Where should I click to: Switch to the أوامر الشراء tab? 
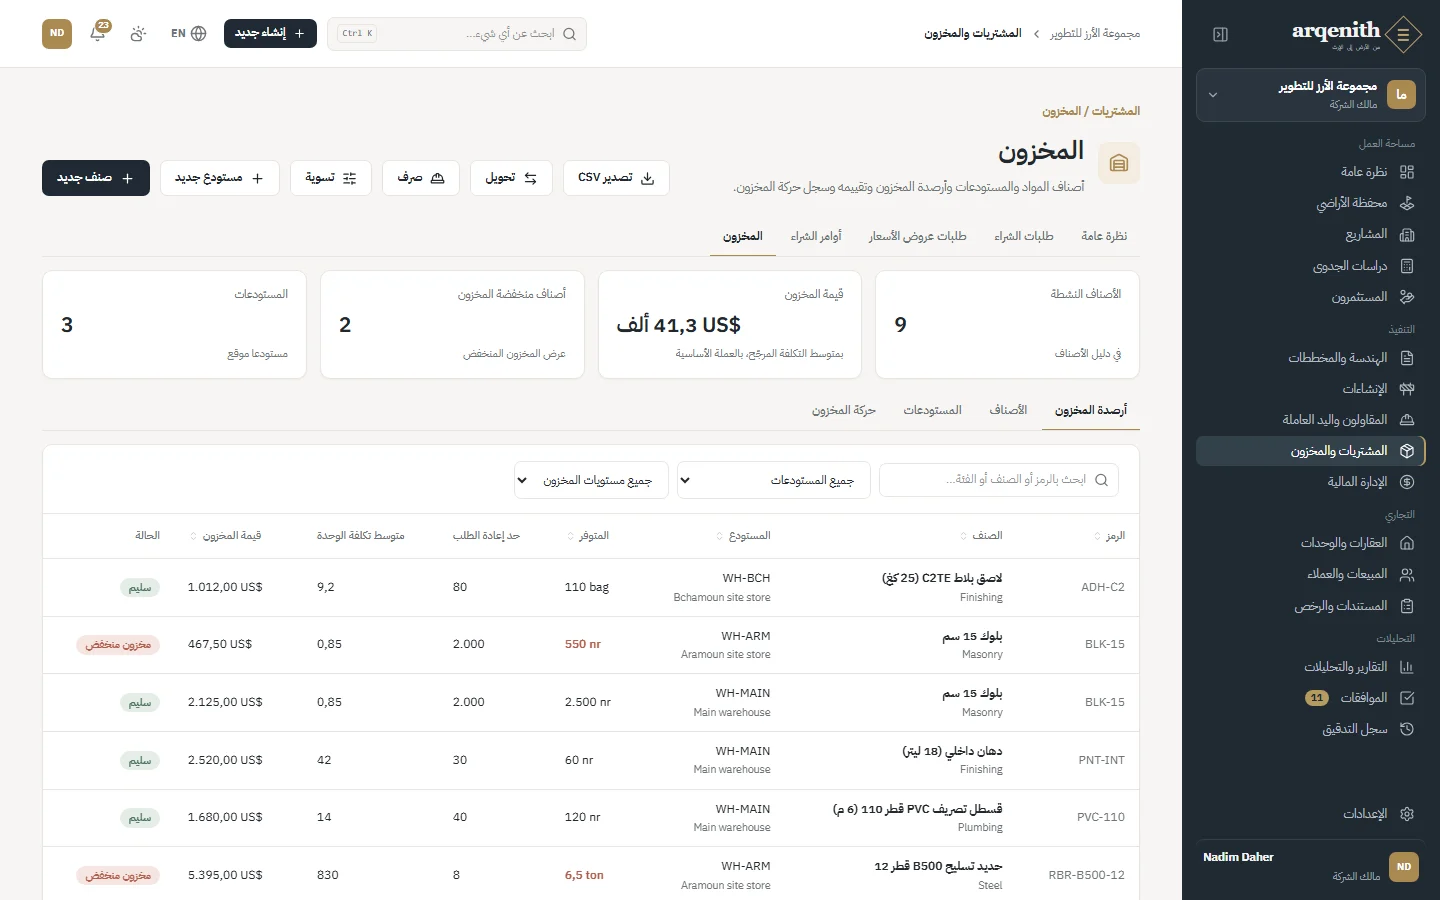click(816, 236)
